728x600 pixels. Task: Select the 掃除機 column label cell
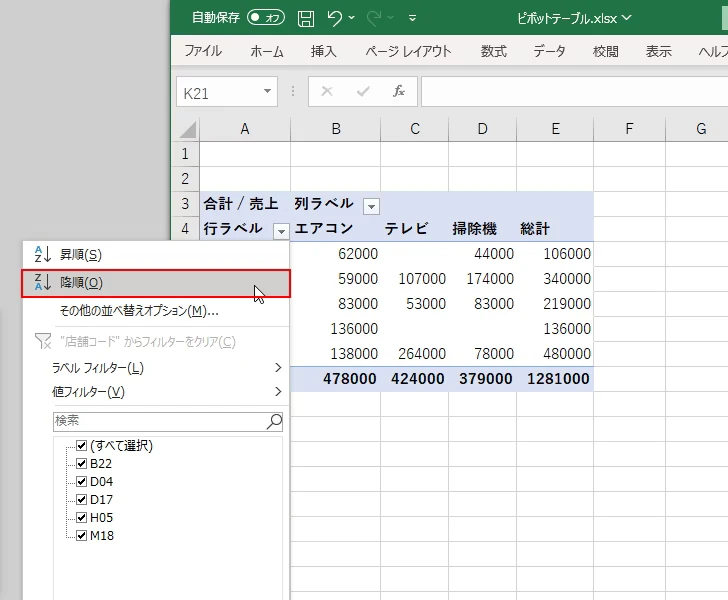(x=482, y=228)
